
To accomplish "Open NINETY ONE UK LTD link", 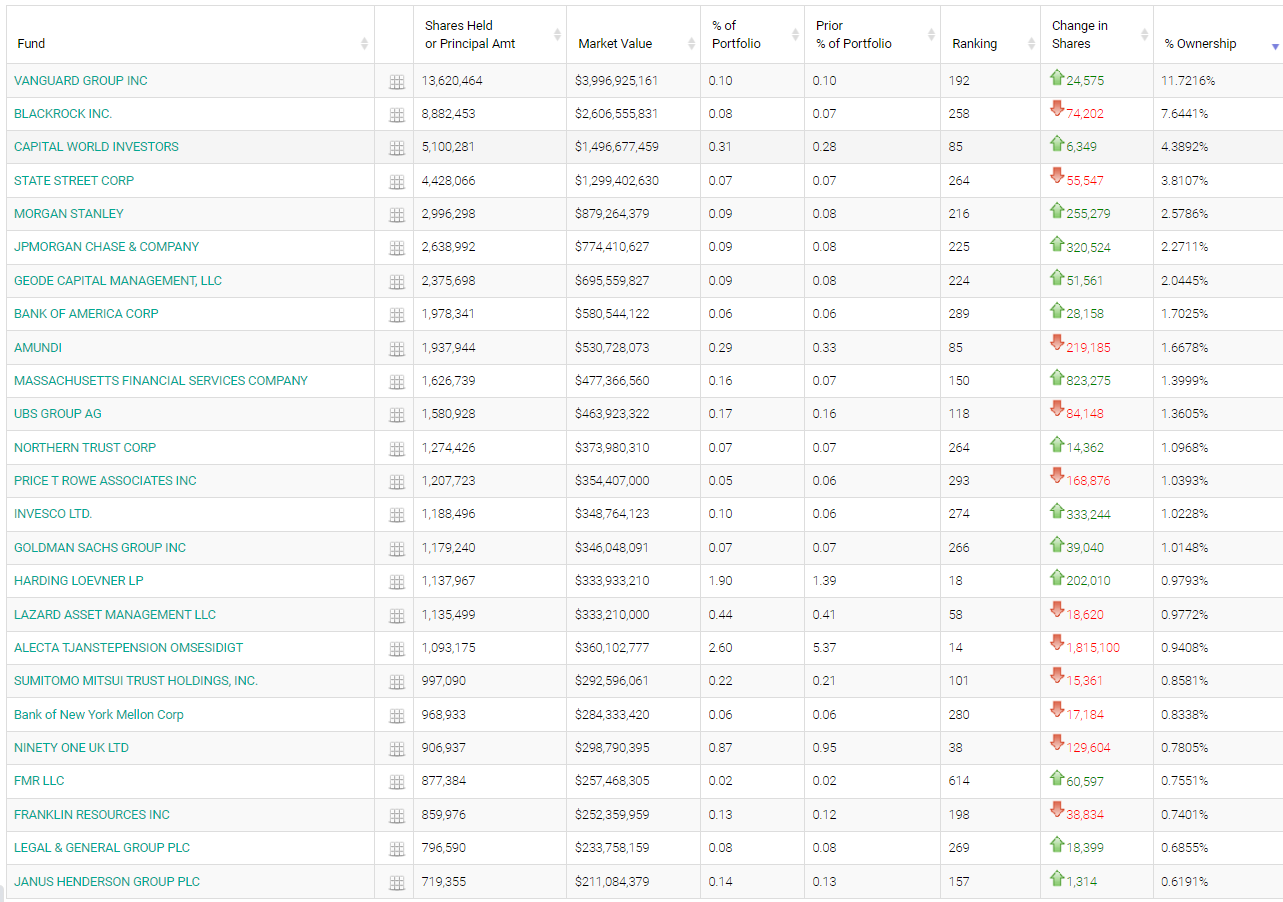I will click(71, 747).
